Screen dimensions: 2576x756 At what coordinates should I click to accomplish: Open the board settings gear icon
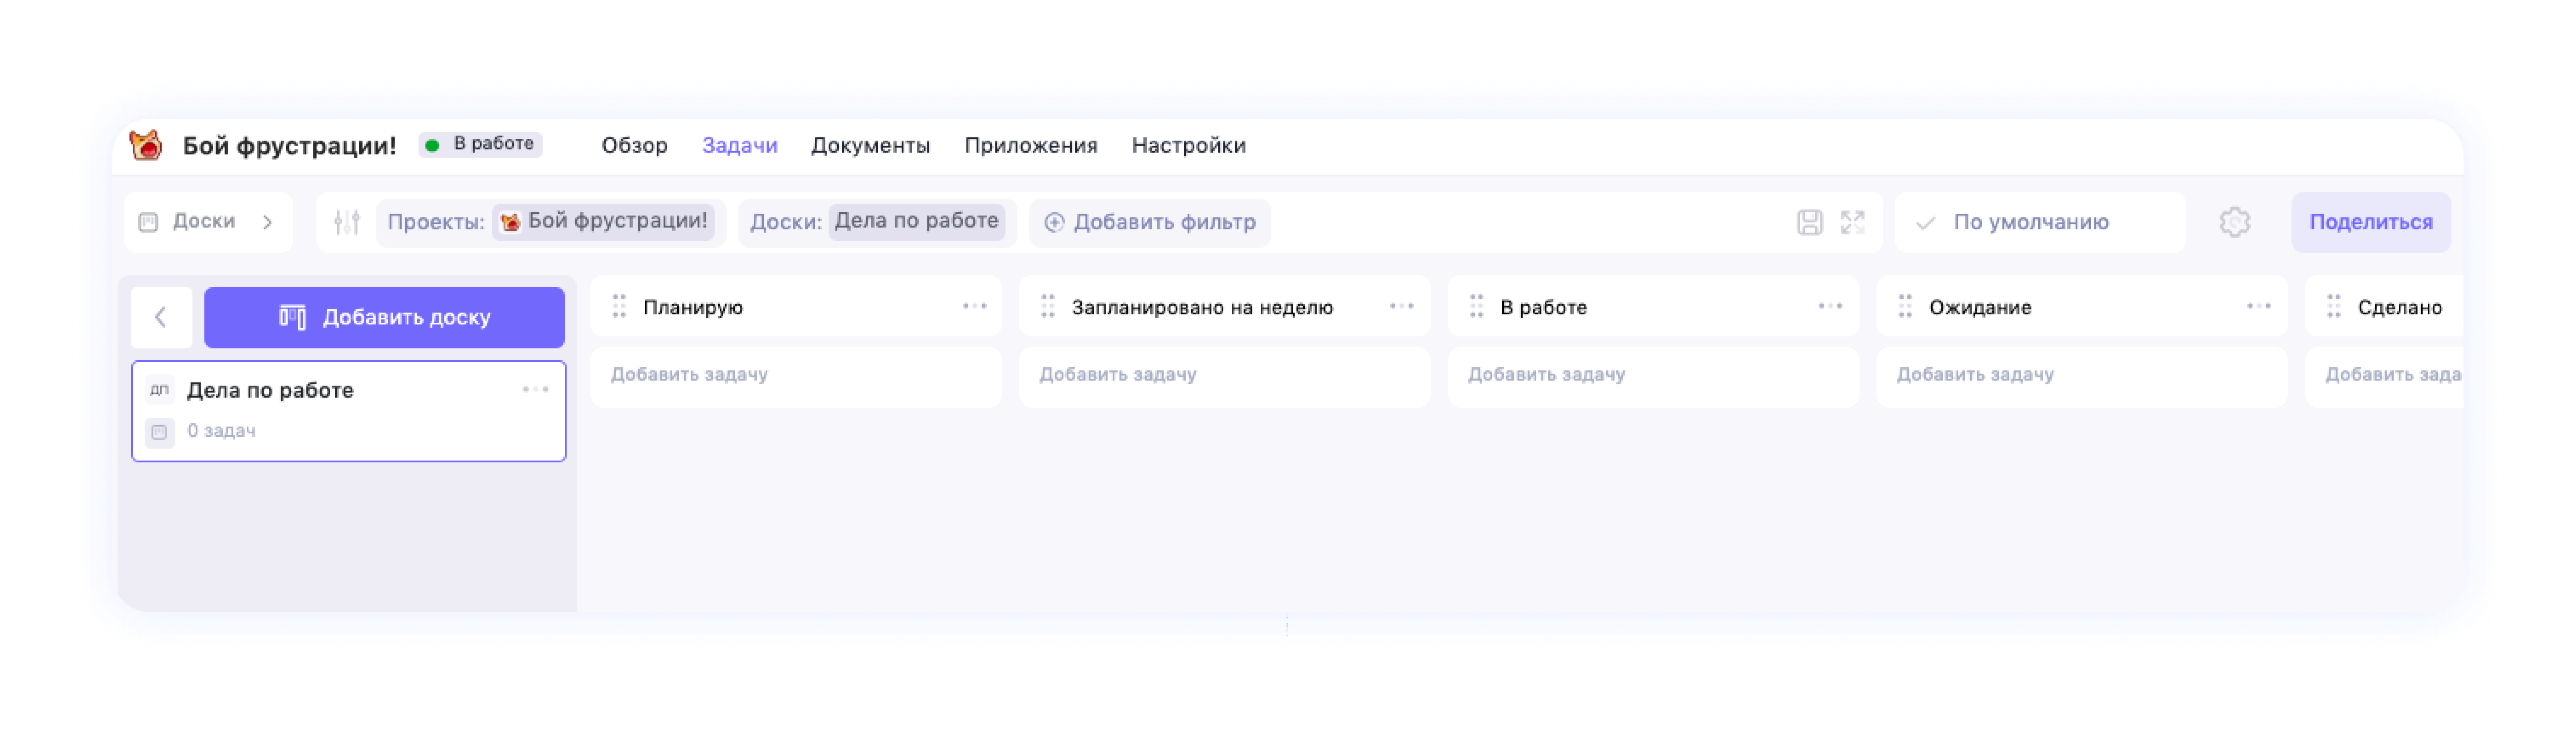[x=2234, y=222]
